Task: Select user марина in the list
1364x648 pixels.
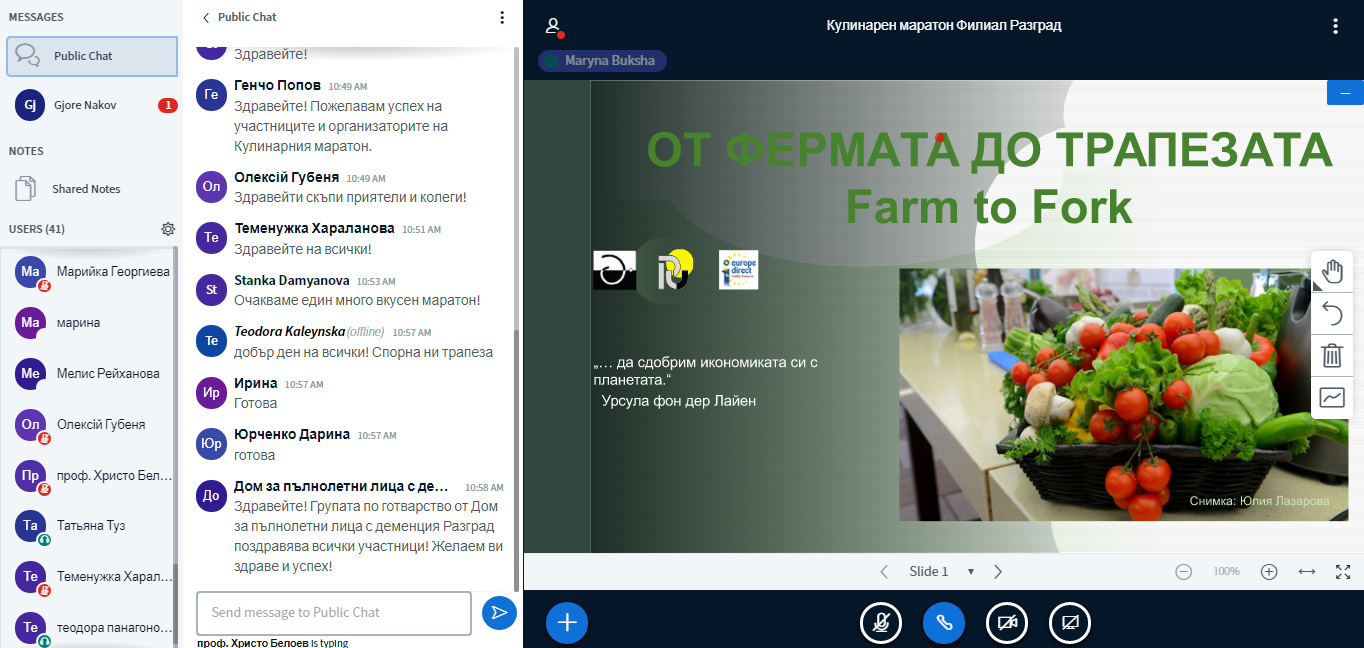Action: click(88, 323)
